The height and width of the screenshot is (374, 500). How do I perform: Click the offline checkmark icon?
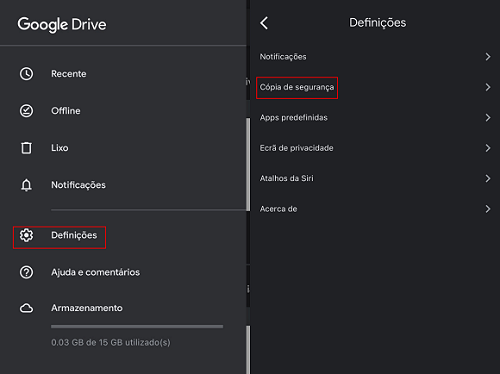point(26,111)
